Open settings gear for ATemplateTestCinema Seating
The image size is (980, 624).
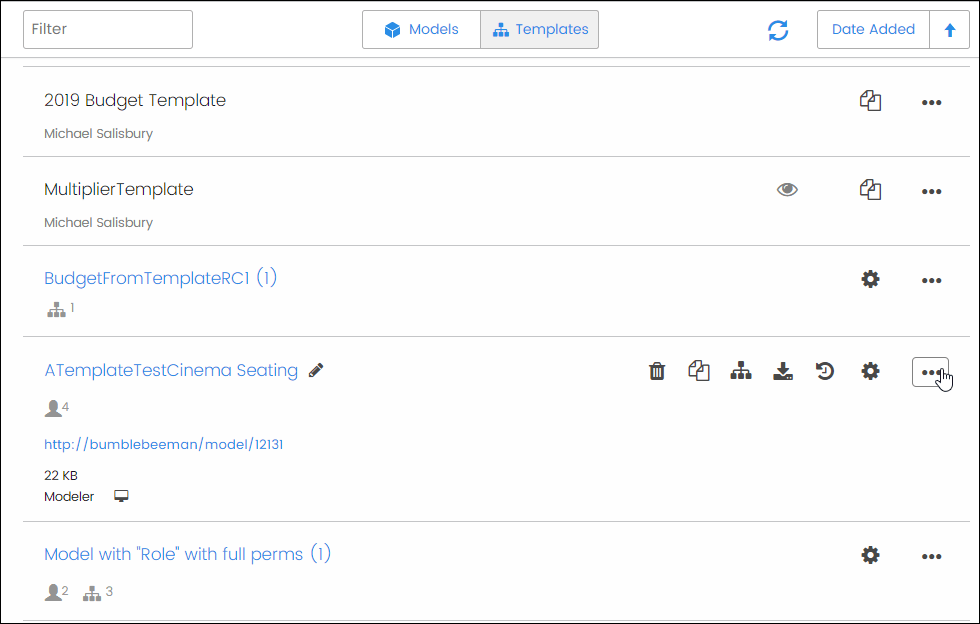coord(871,372)
